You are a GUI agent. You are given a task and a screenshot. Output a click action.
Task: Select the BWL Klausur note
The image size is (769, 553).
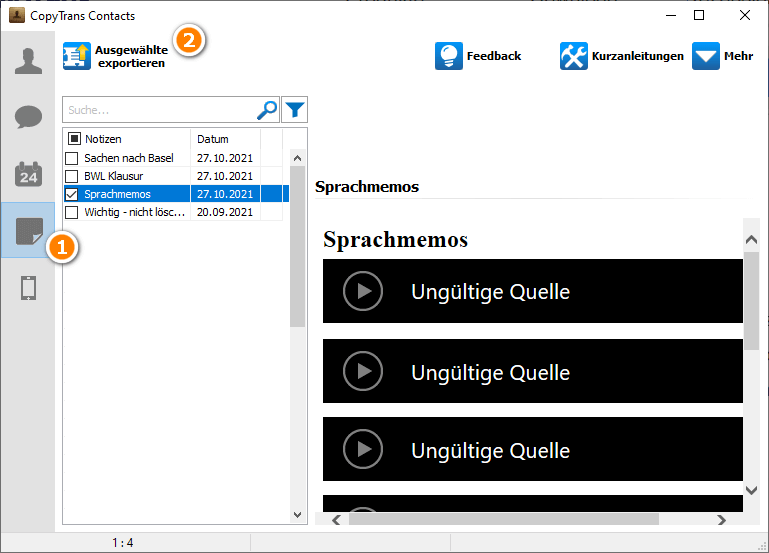point(114,176)
